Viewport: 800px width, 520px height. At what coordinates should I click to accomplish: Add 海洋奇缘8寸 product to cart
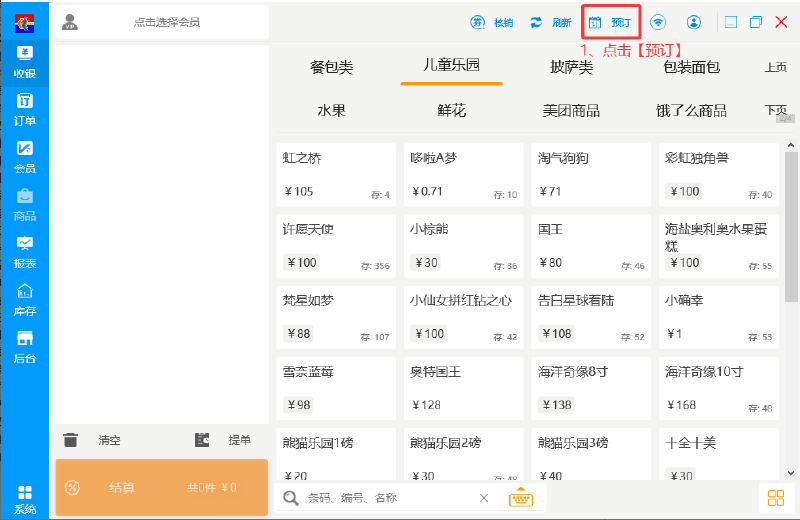click(591, 388)
